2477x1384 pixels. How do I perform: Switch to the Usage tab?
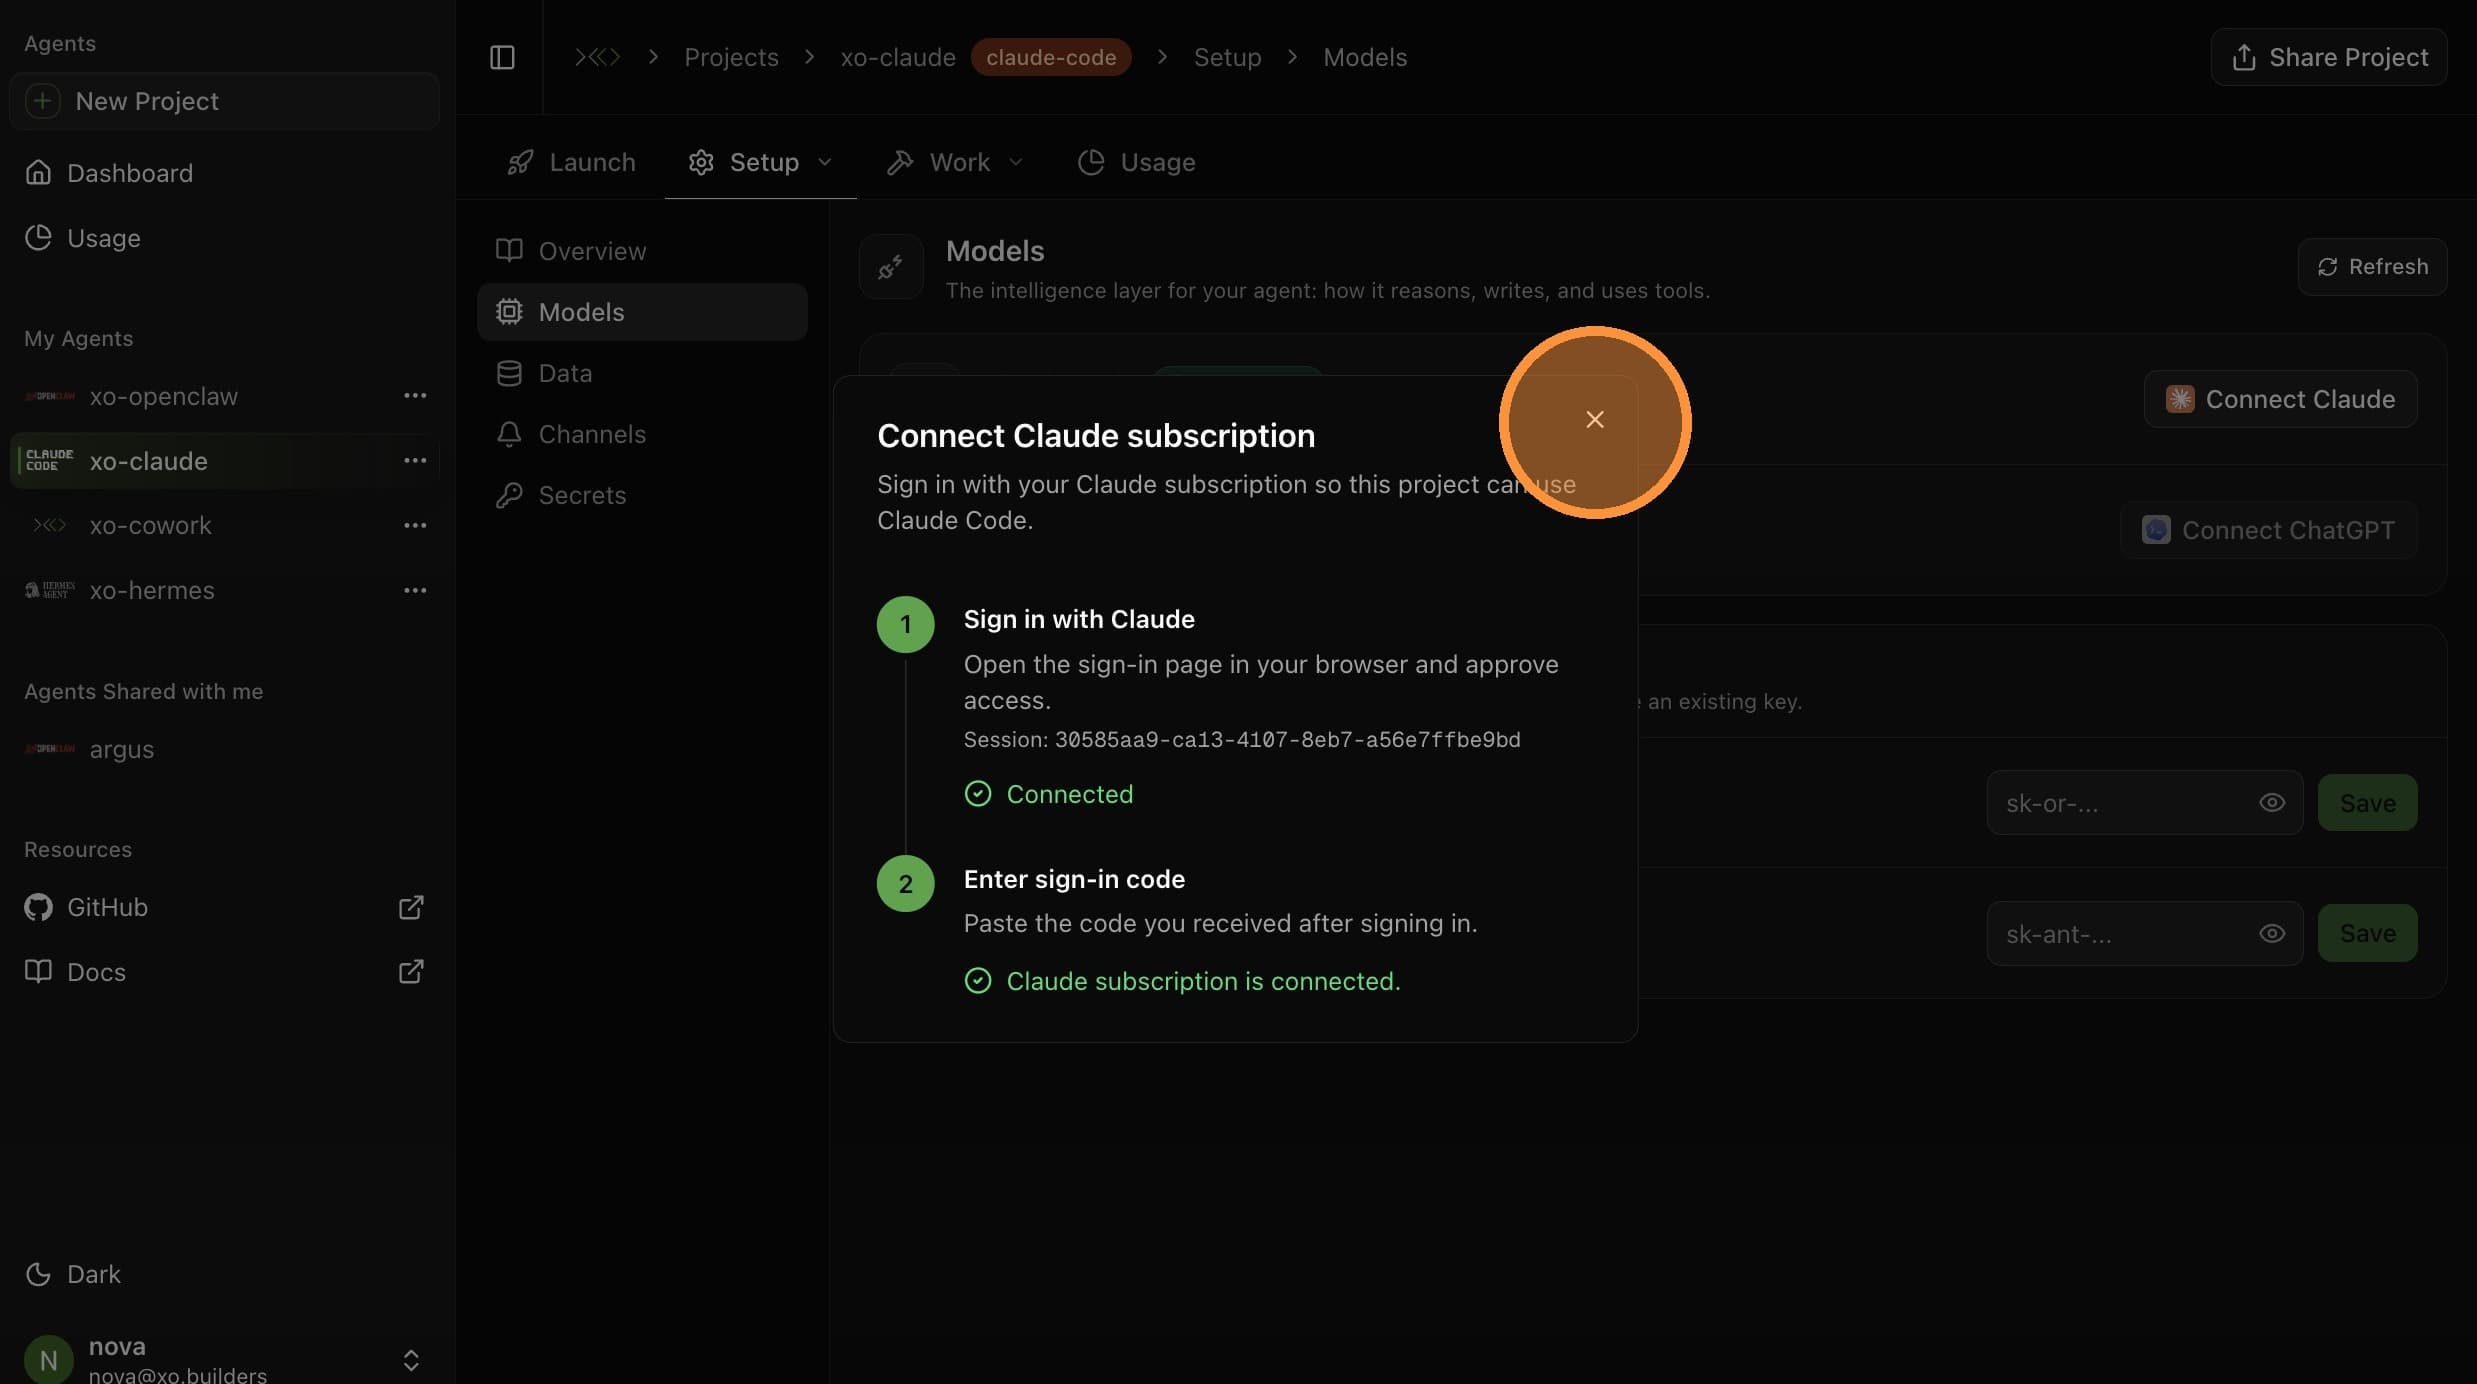coord(1136,162)
